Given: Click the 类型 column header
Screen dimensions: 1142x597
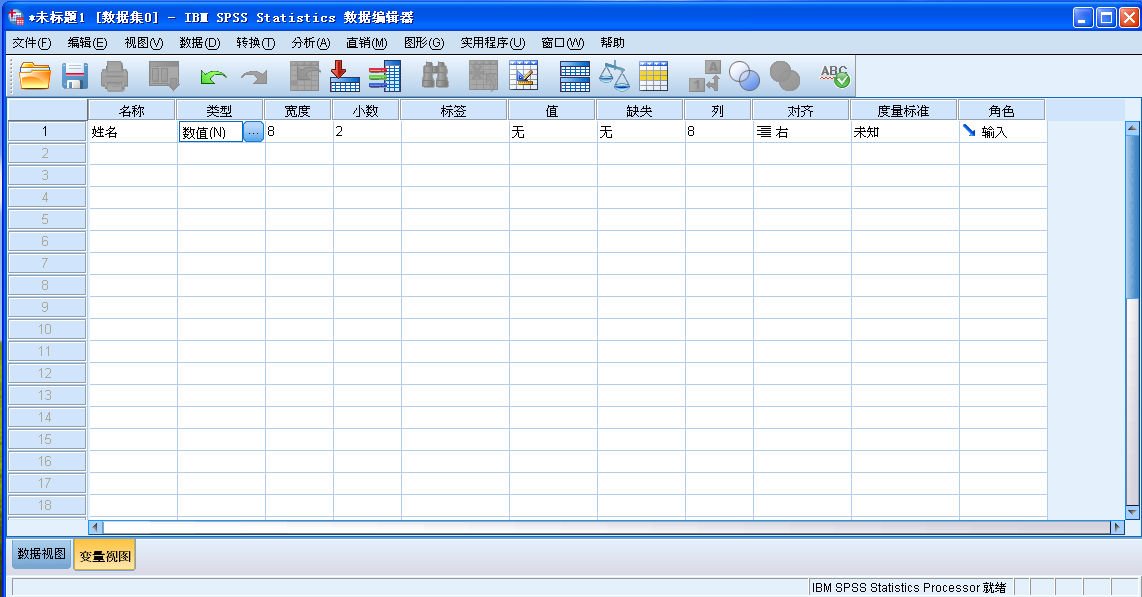Looking at the screenshot, I should pyautogui.click(x=219, y=111).
